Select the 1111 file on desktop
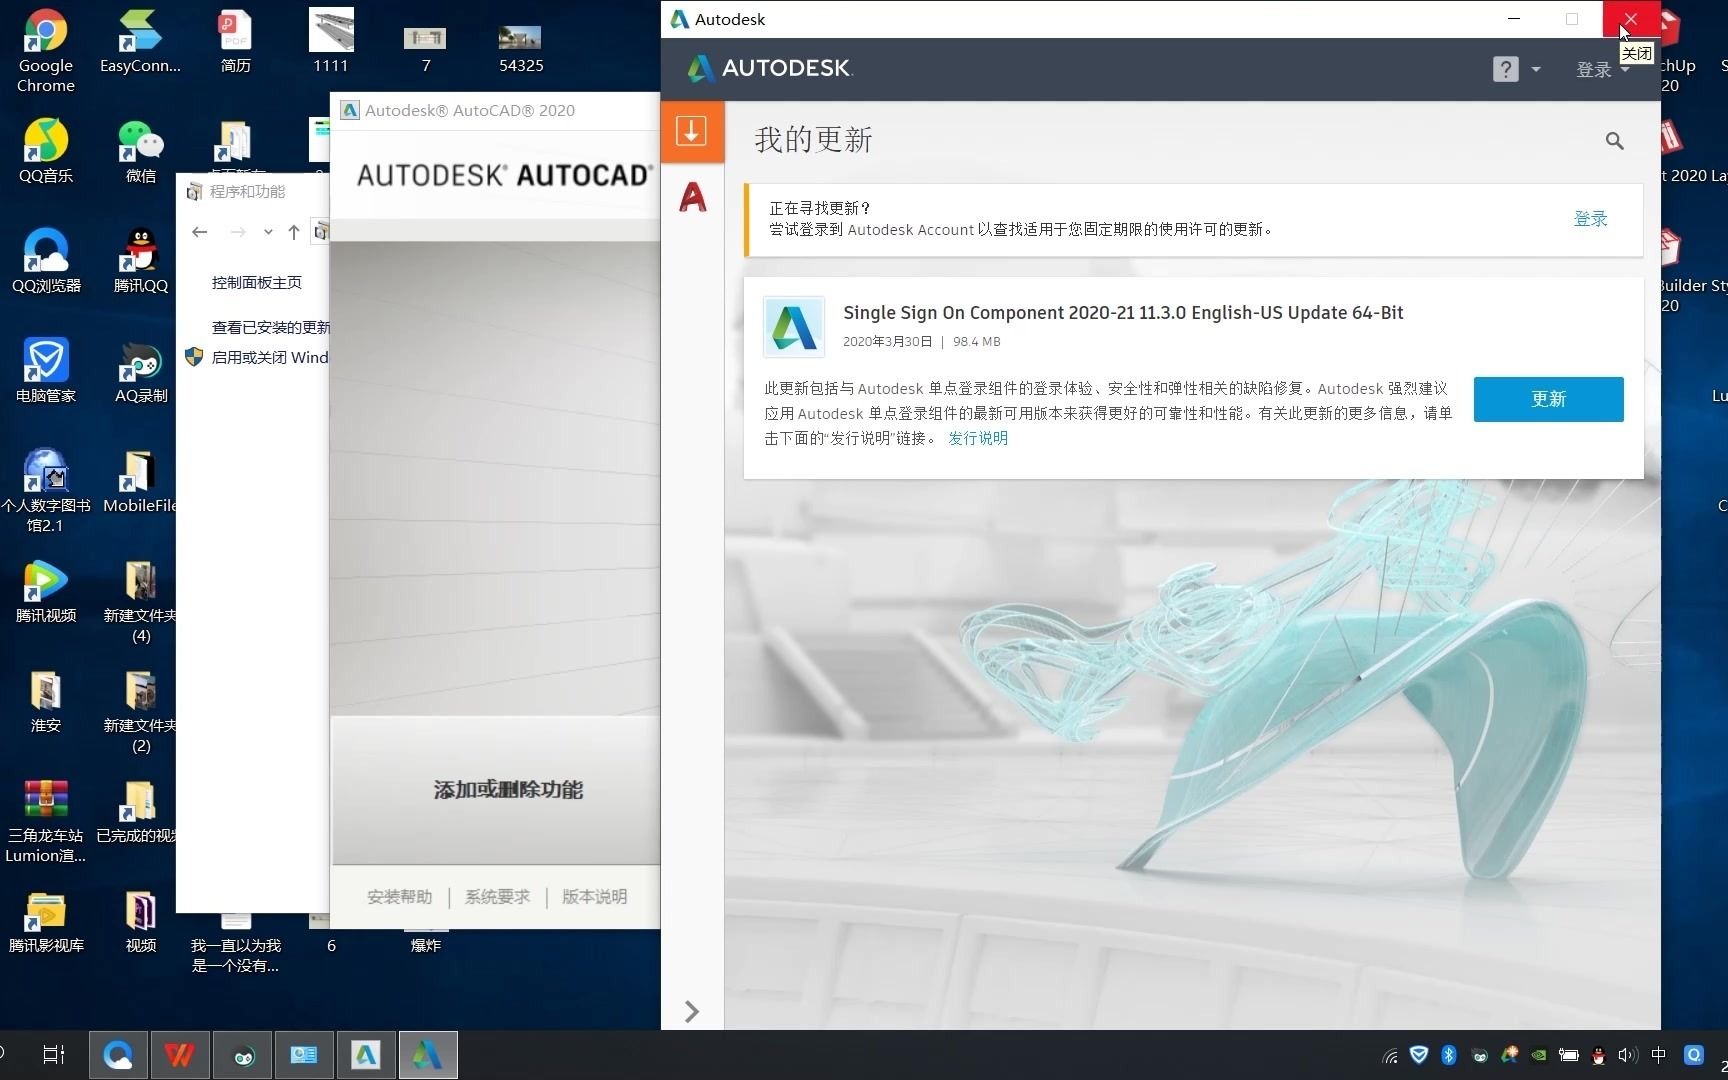 click(x=331, y=42)
